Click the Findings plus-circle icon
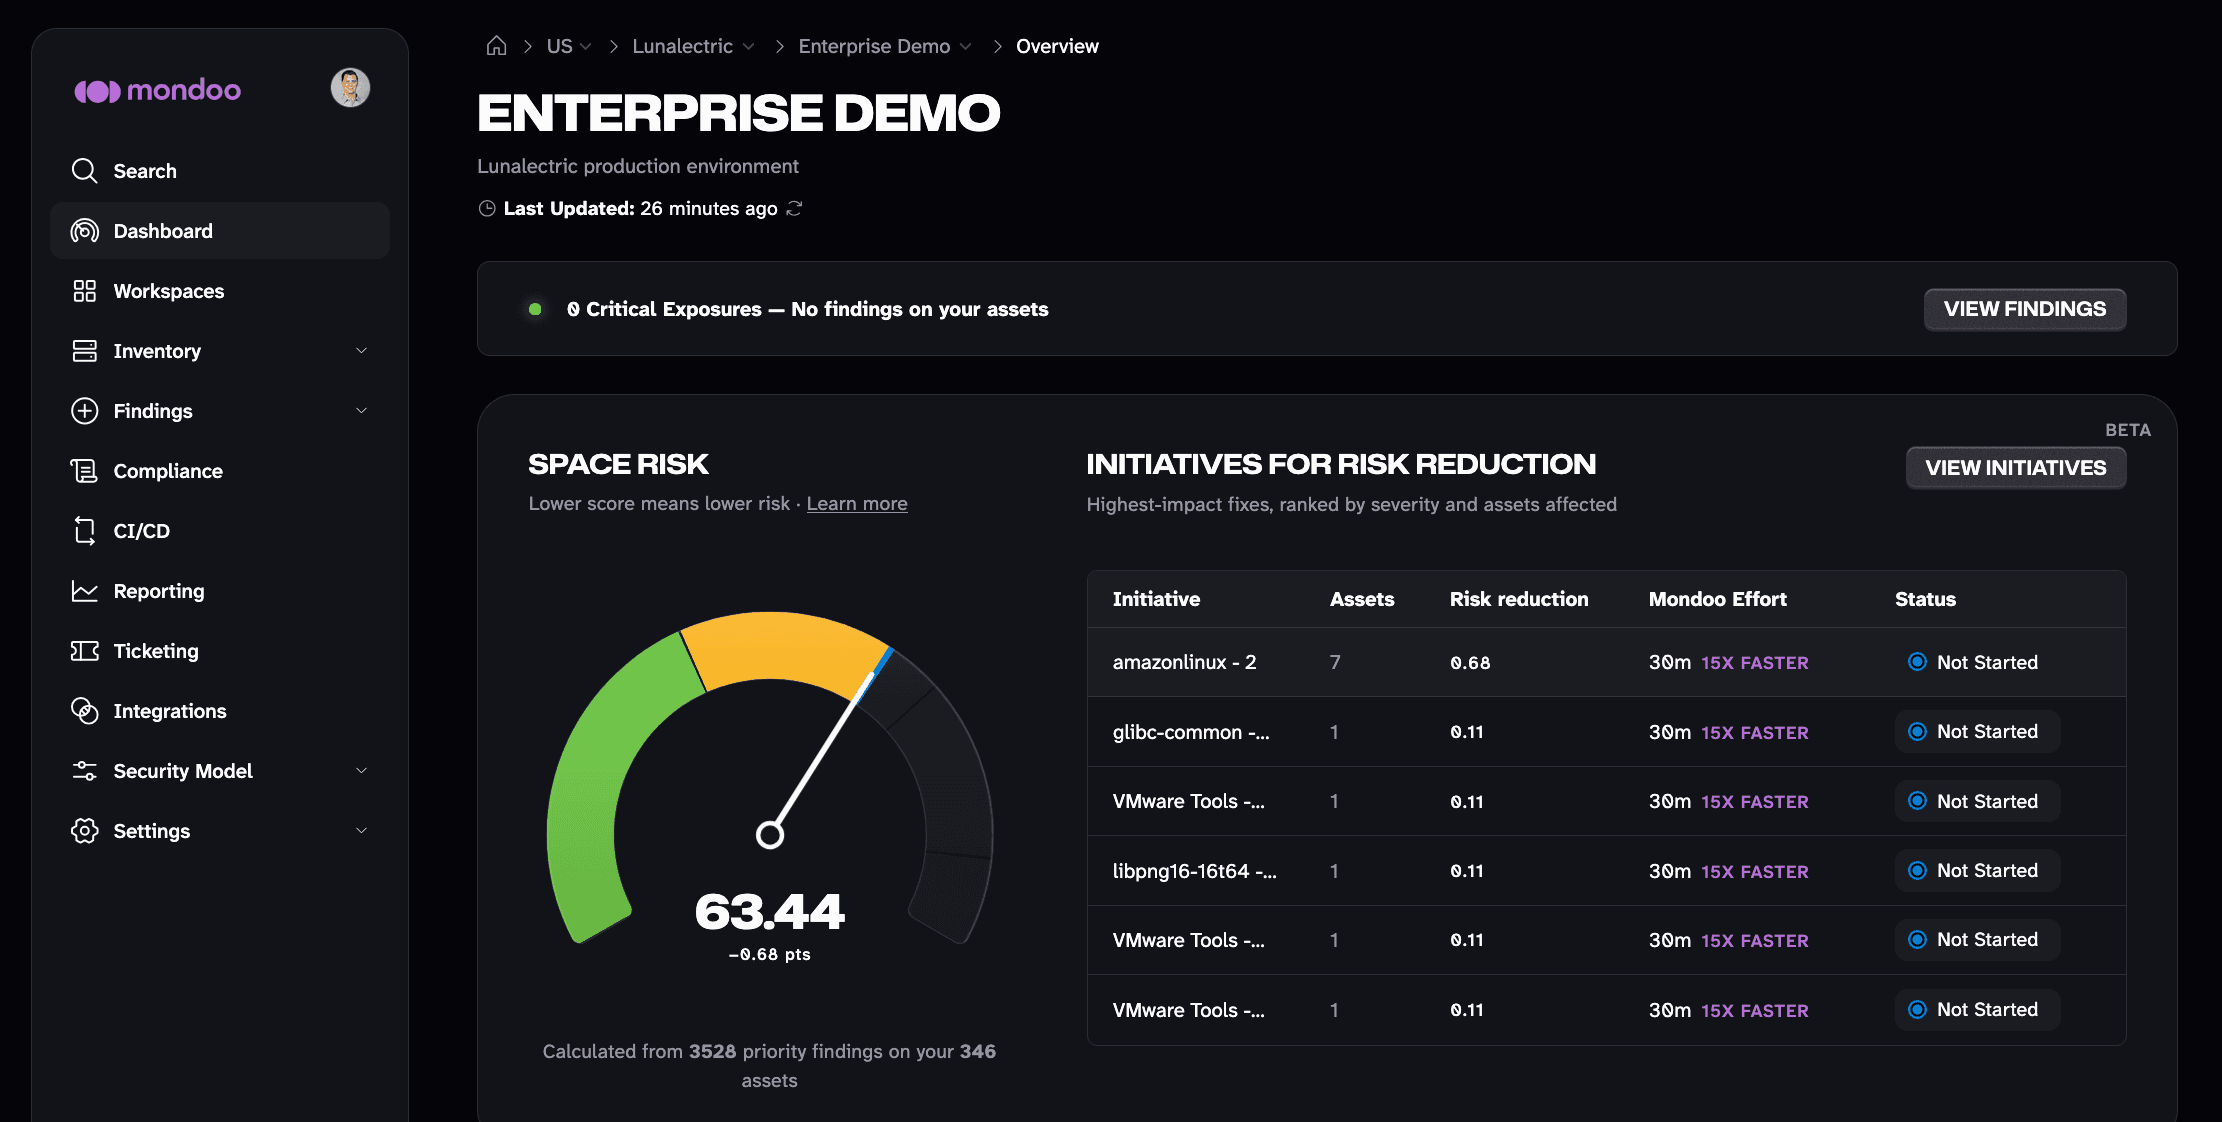Screen dimensions: 2222x1122 tap(85, 411)
